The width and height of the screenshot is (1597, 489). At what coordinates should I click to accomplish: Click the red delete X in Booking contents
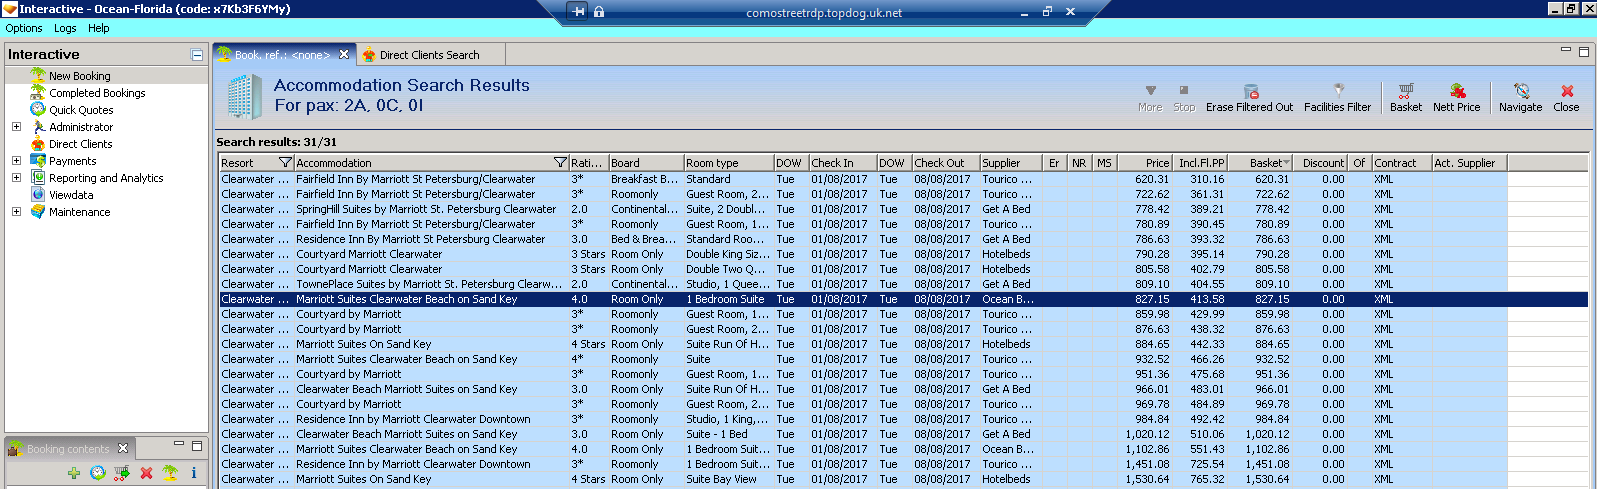[x=146, y=473]
